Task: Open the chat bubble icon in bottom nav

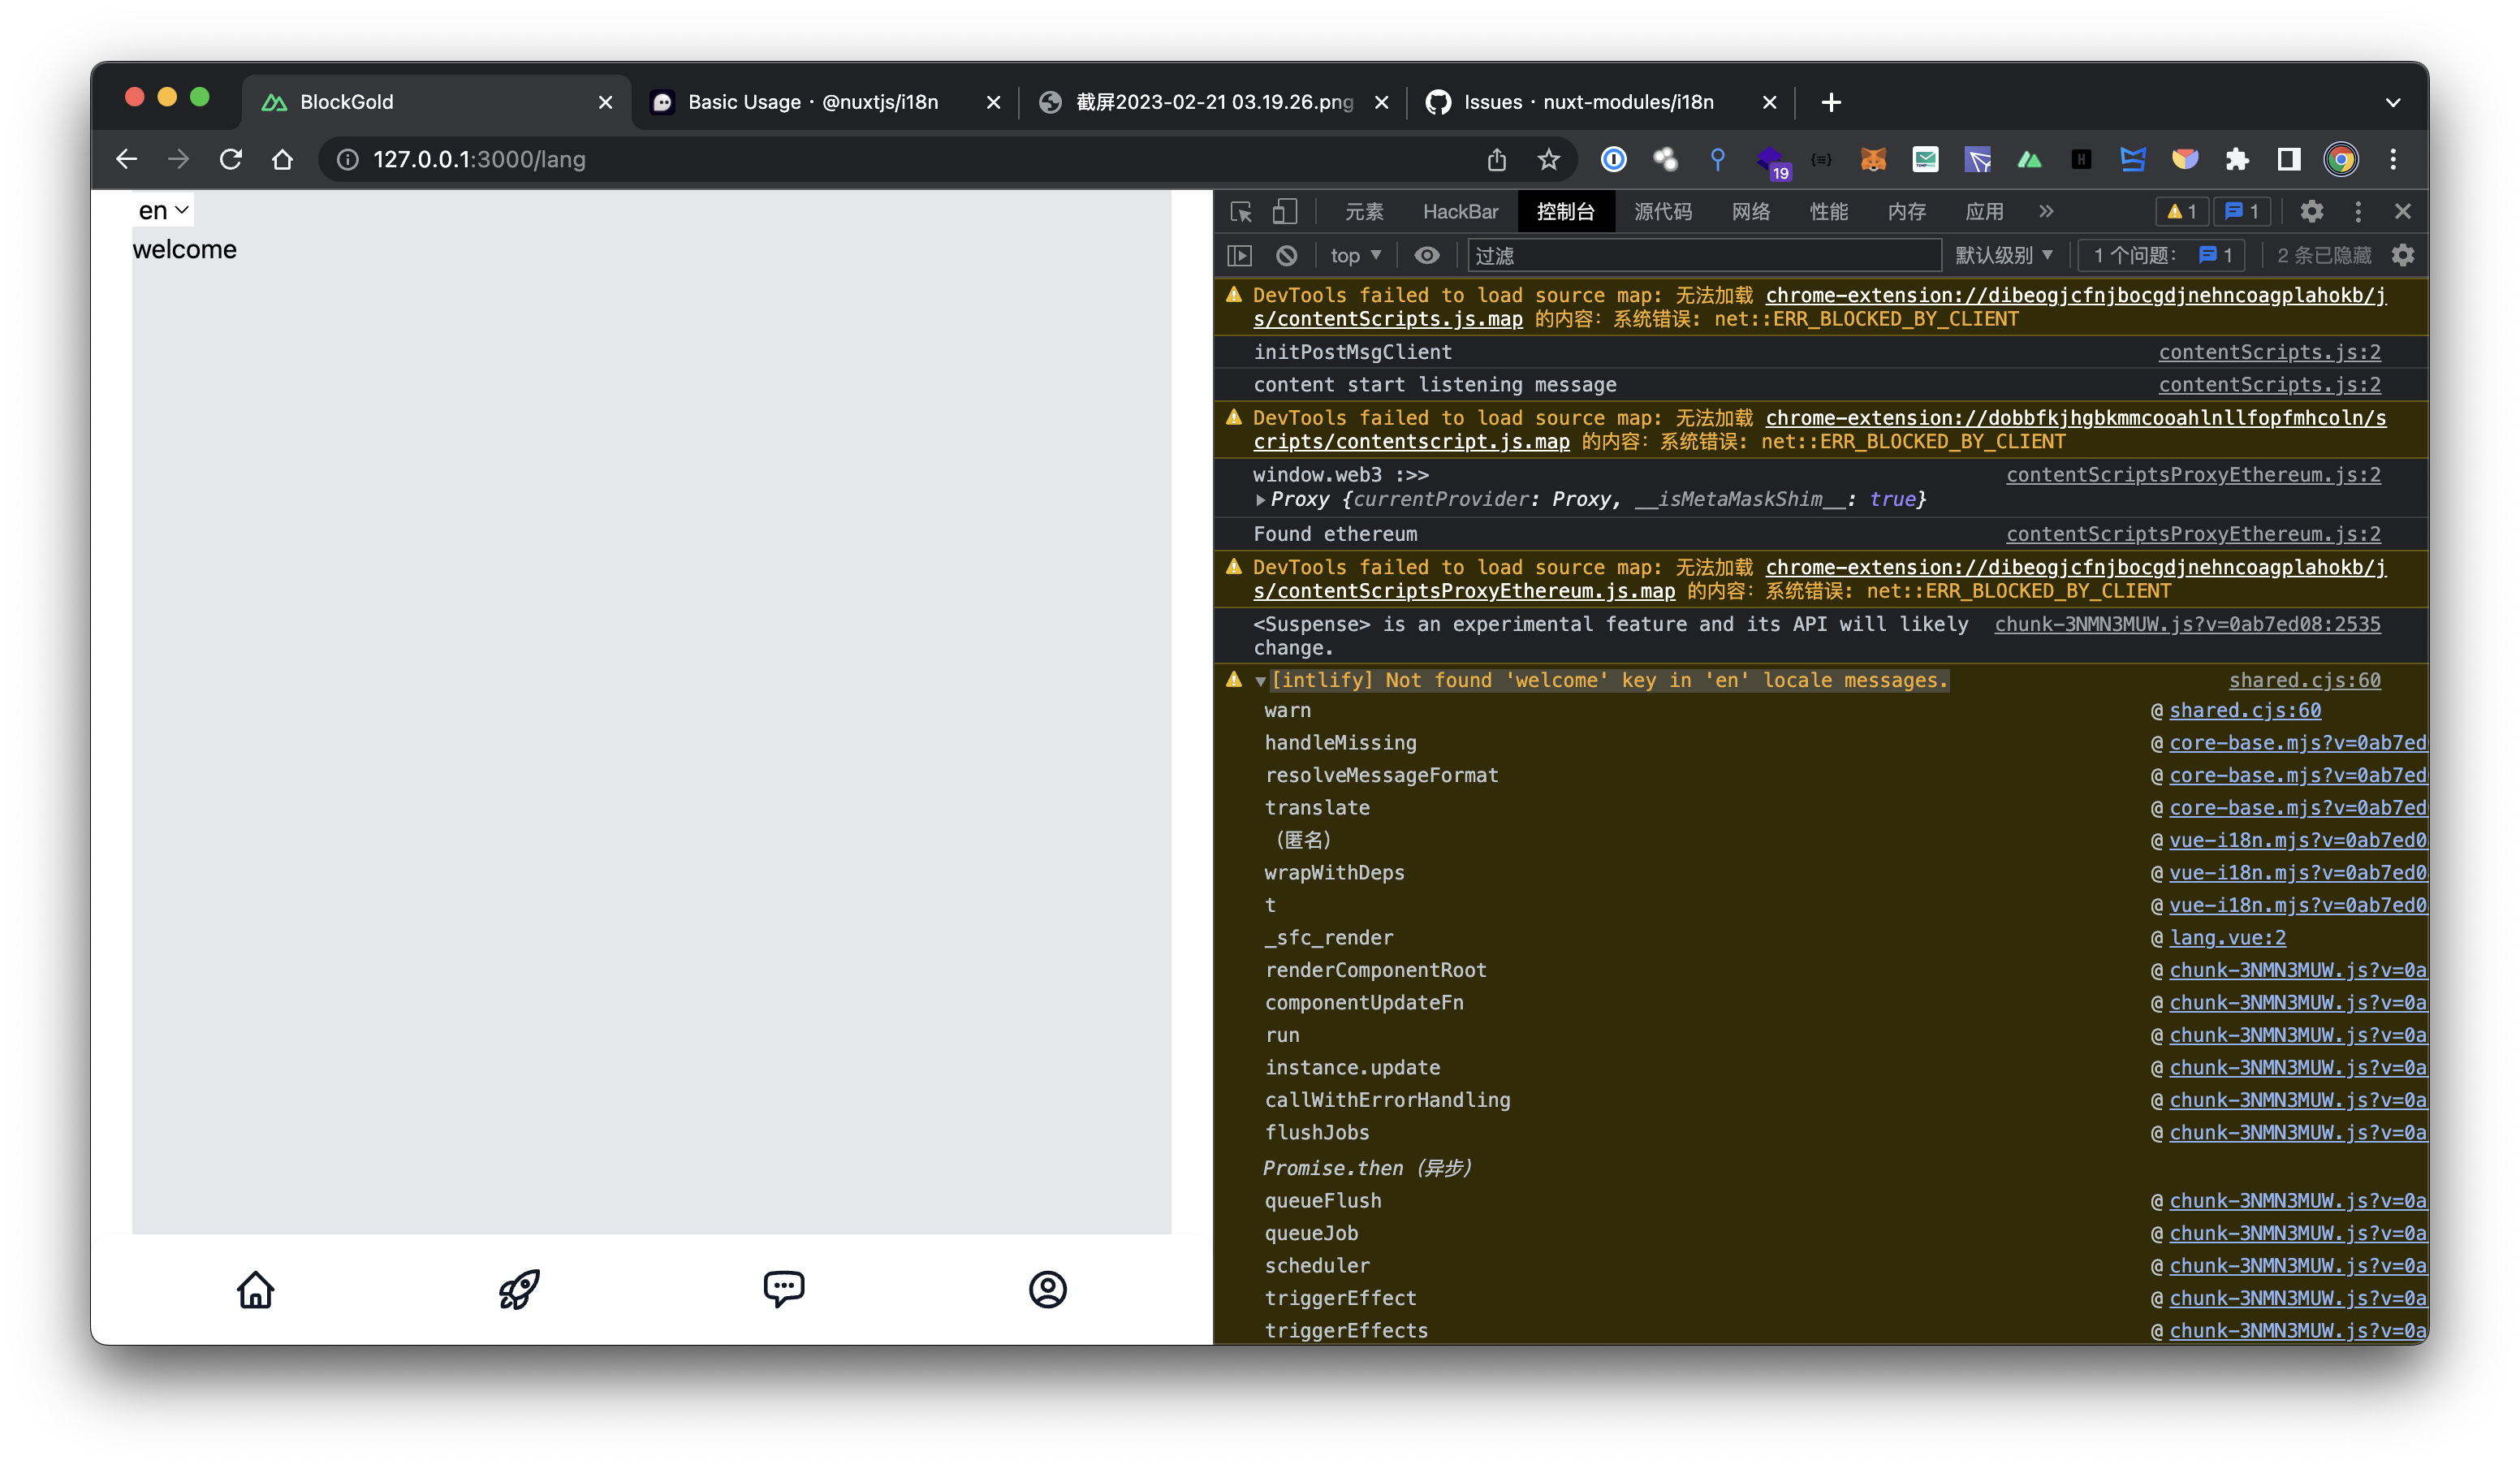Action: click(783, 1289)
